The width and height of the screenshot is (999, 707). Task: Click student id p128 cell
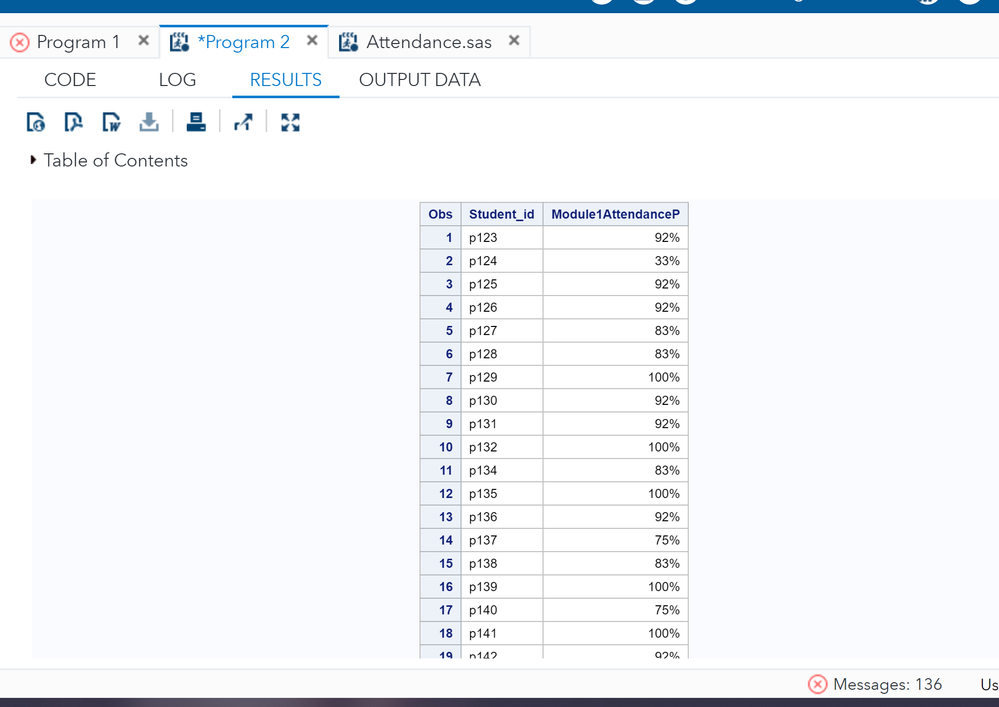click(501, 354)
